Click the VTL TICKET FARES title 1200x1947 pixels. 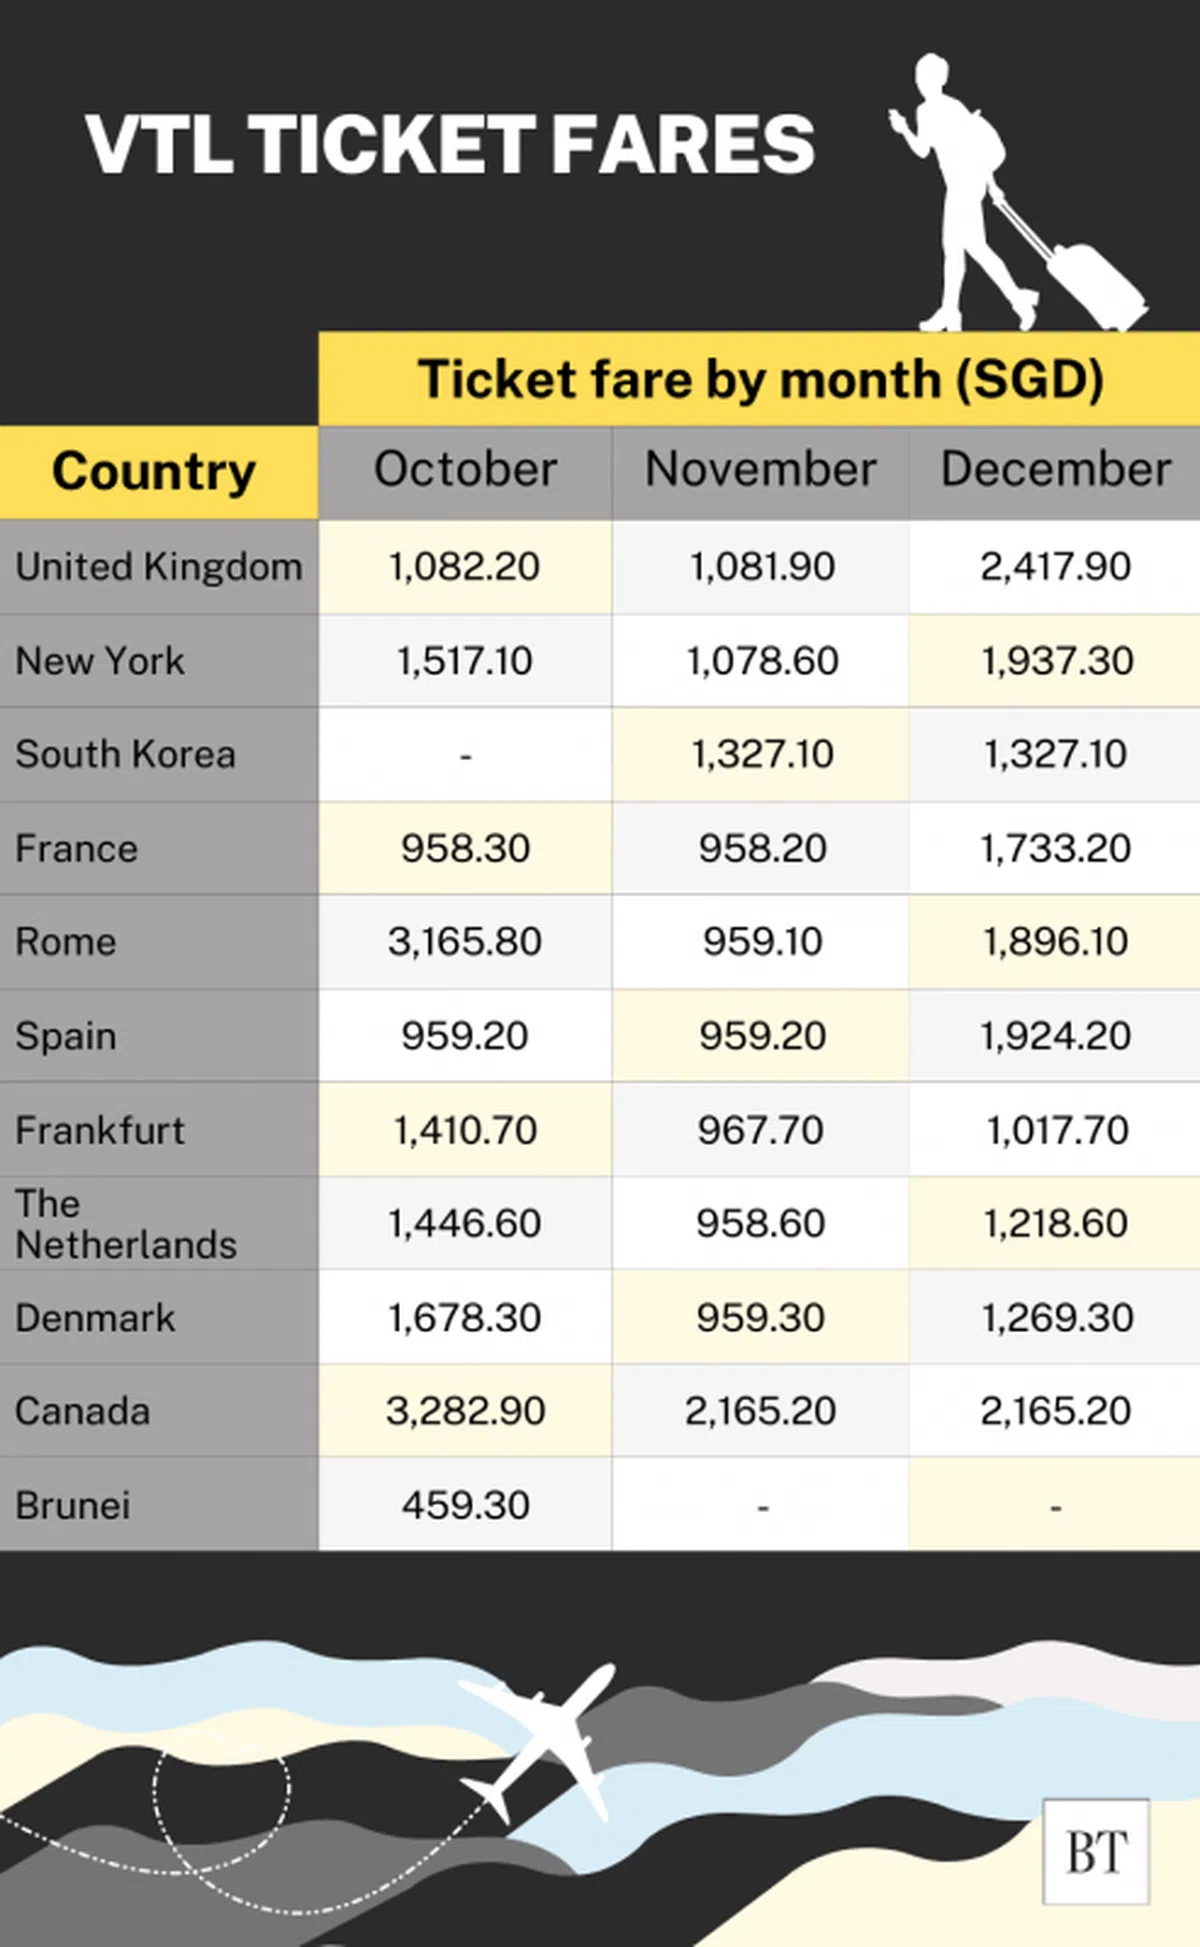tap(450, 145)
